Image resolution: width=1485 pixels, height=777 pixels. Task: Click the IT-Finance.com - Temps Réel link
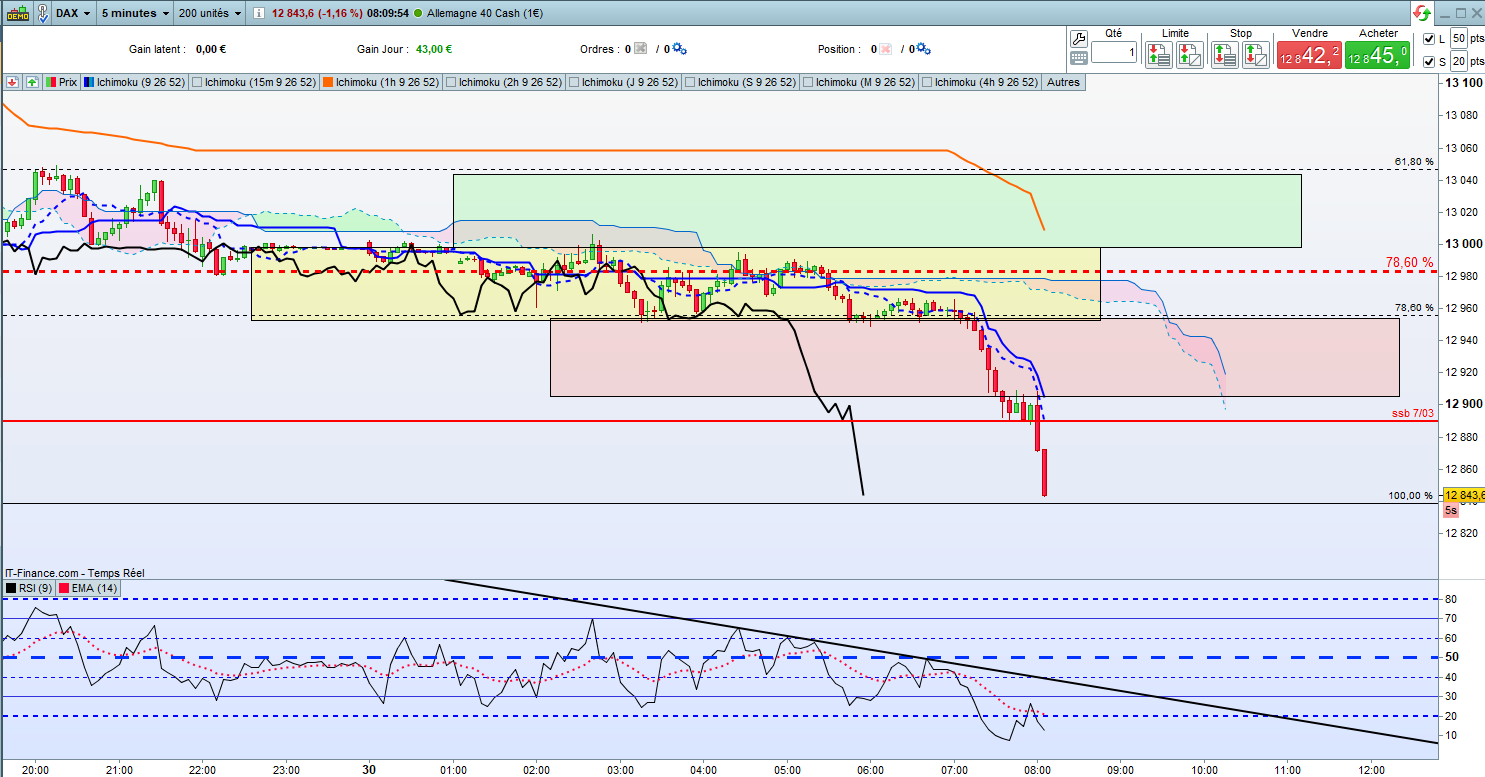[x=75, y=572]
